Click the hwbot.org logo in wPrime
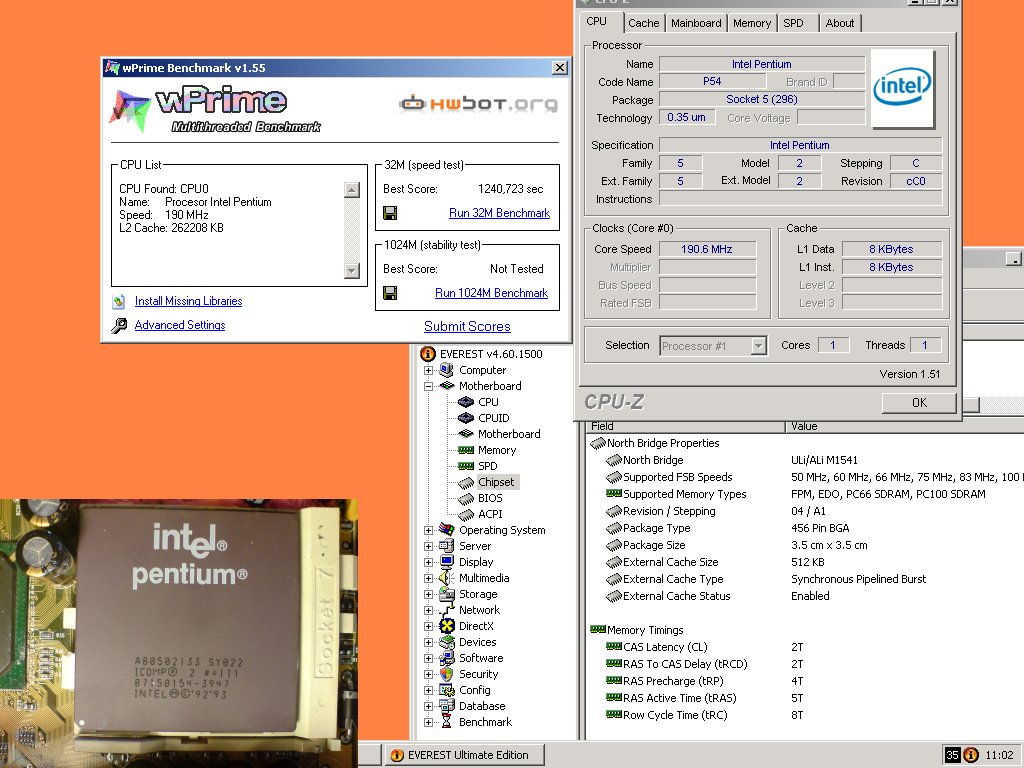 click(x=479, y=104)
